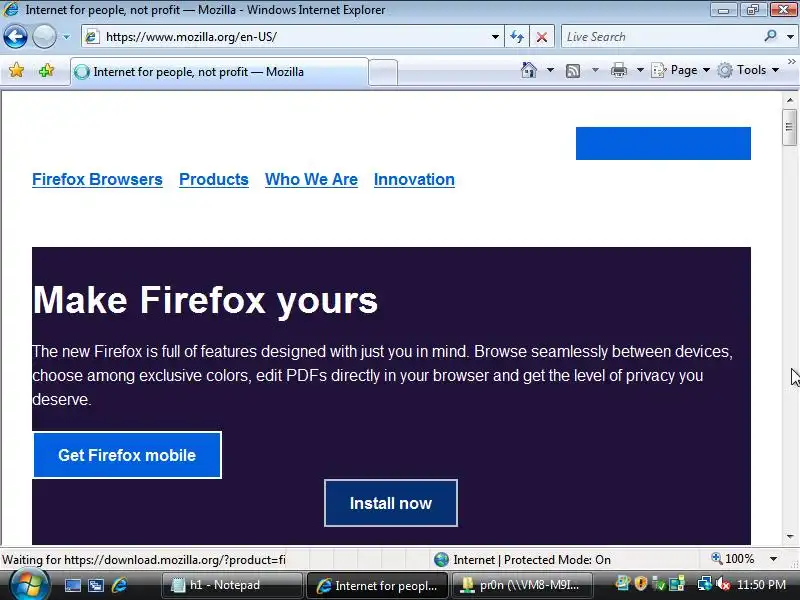Click the disabled Forward navigation button
This screenshot has height=600, width=800.
[x=44, y=37]
